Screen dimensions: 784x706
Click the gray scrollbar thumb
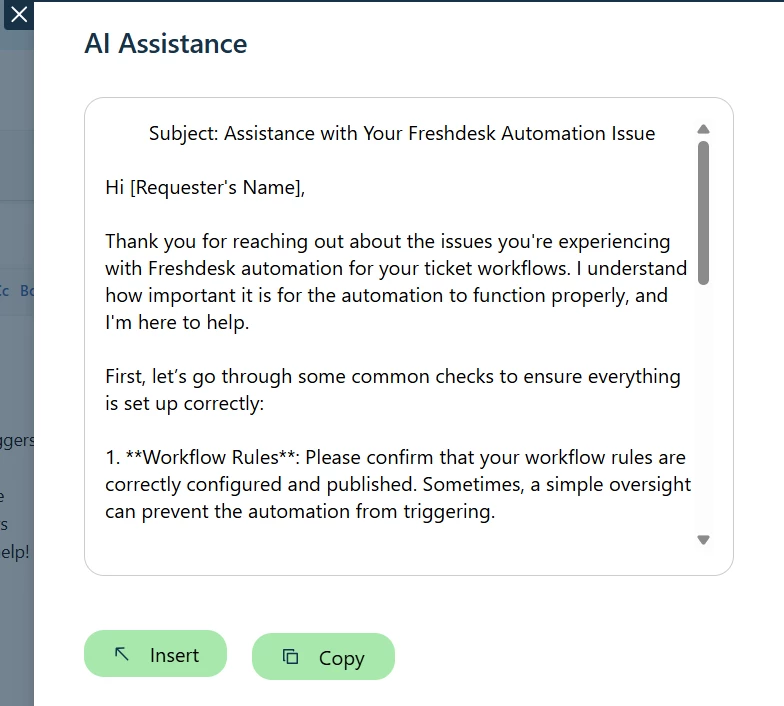pyautogui.click(x=703, y=213)
